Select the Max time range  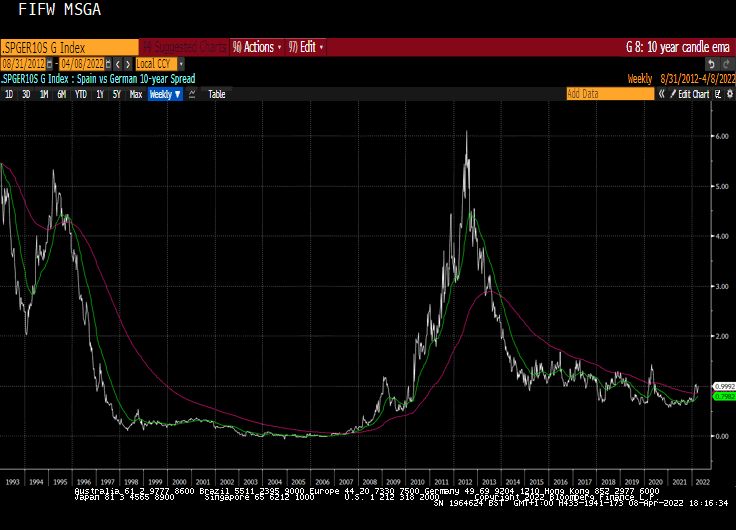click(x=136, y=94)
